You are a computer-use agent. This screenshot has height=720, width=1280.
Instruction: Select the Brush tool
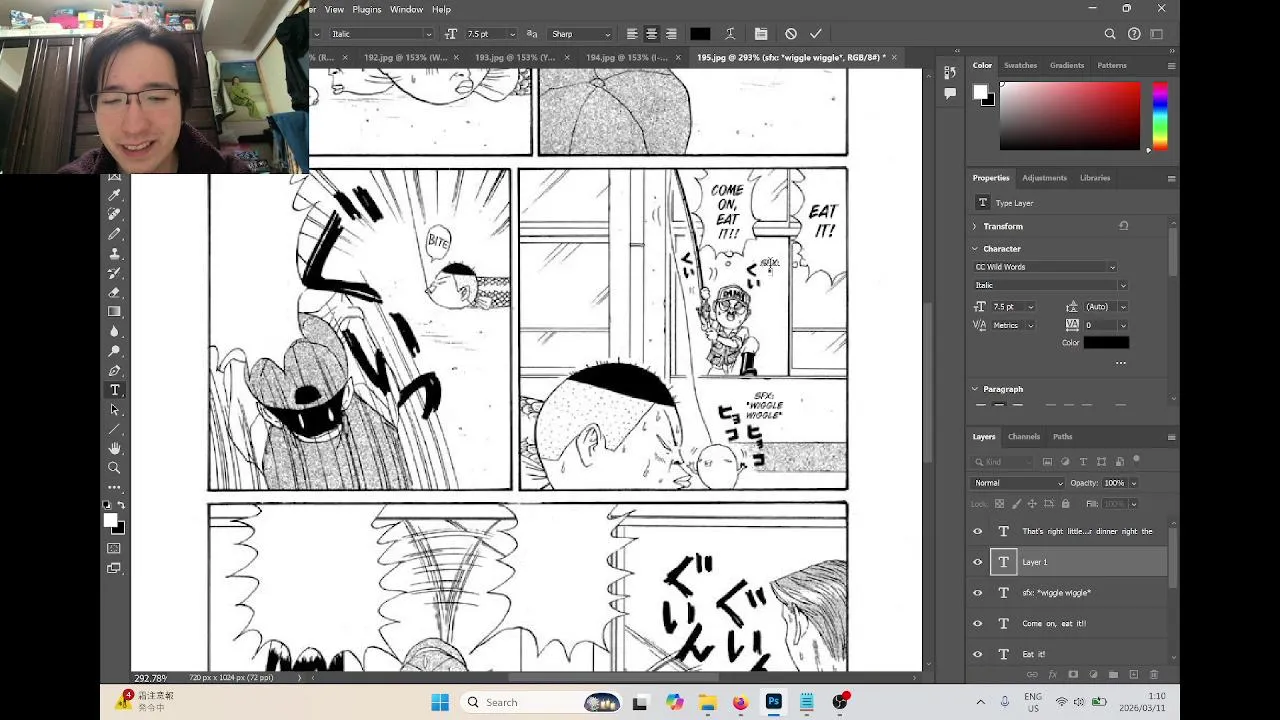click(114, 234)
